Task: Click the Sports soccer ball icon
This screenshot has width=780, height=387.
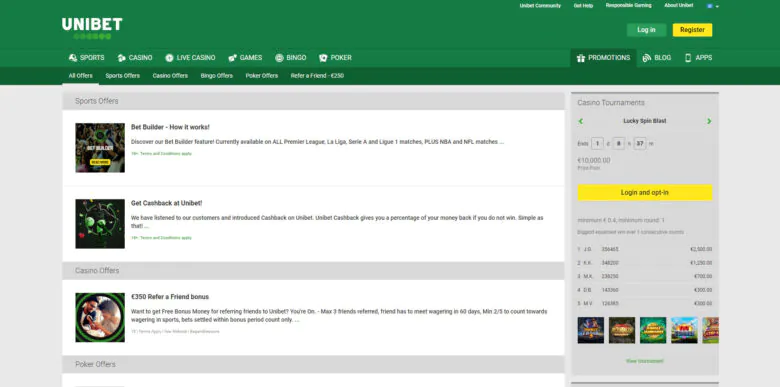Action: (73, 58)
